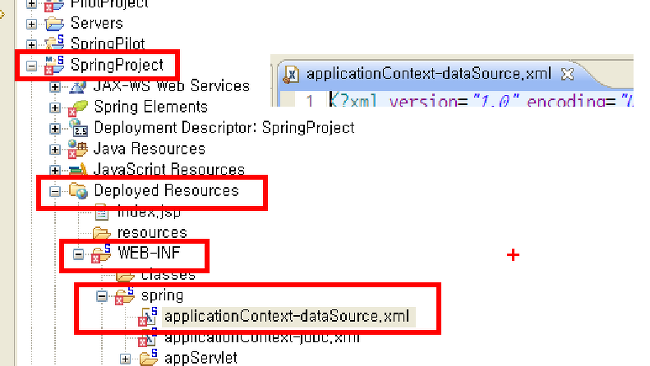Select the spring folder label

click(x=162, y=296)
